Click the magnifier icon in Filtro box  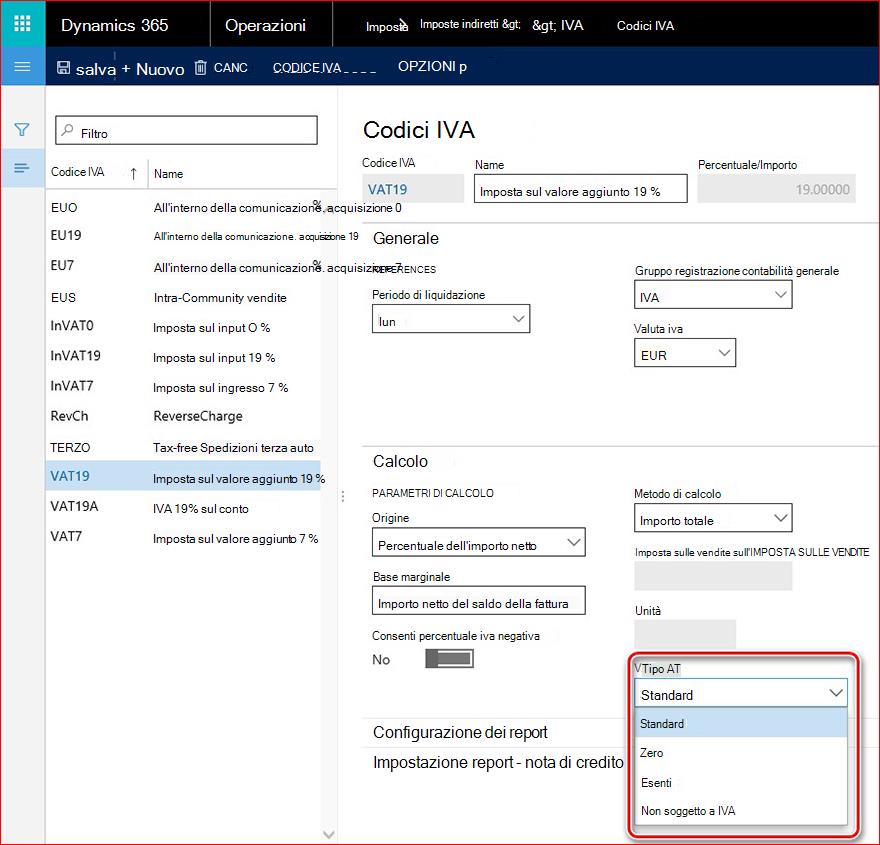click(67, 130)
